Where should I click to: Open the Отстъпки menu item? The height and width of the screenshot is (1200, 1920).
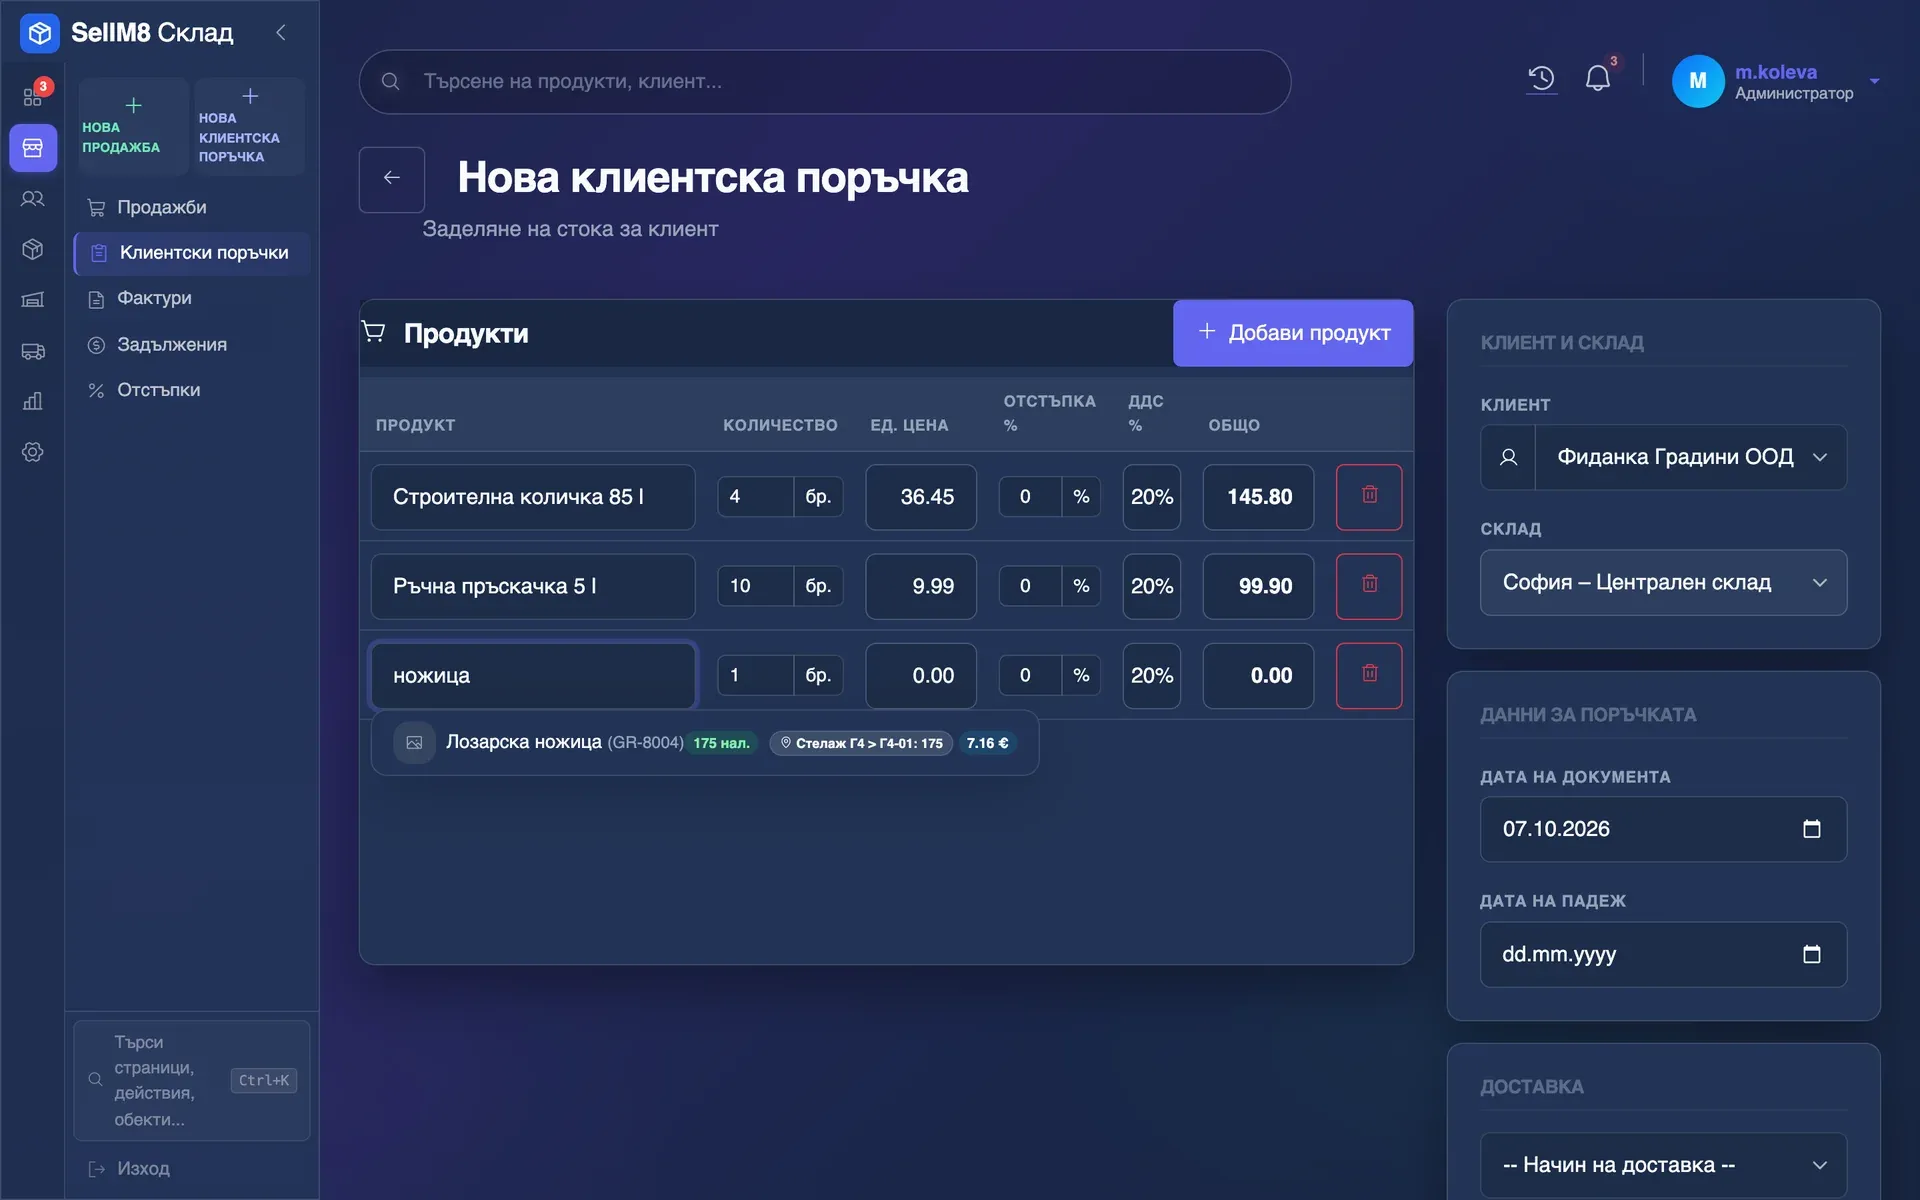(190, 390)
